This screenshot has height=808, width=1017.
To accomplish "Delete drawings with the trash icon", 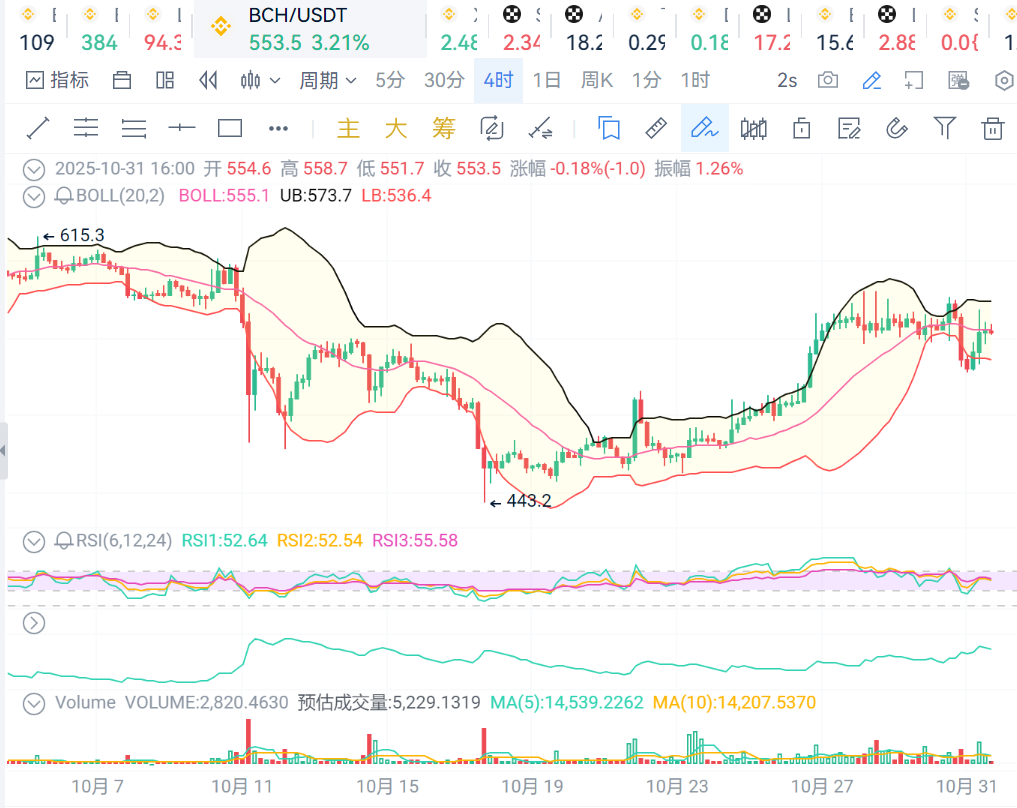I will [x=992, y=128].
